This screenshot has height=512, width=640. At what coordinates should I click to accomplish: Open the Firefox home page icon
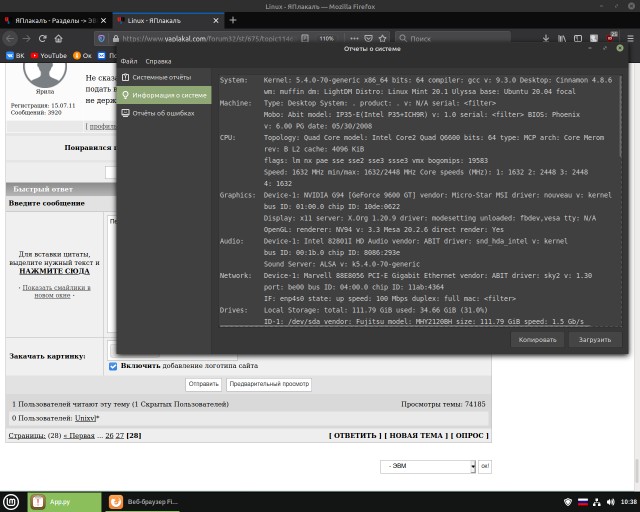(x=58, y=38)
